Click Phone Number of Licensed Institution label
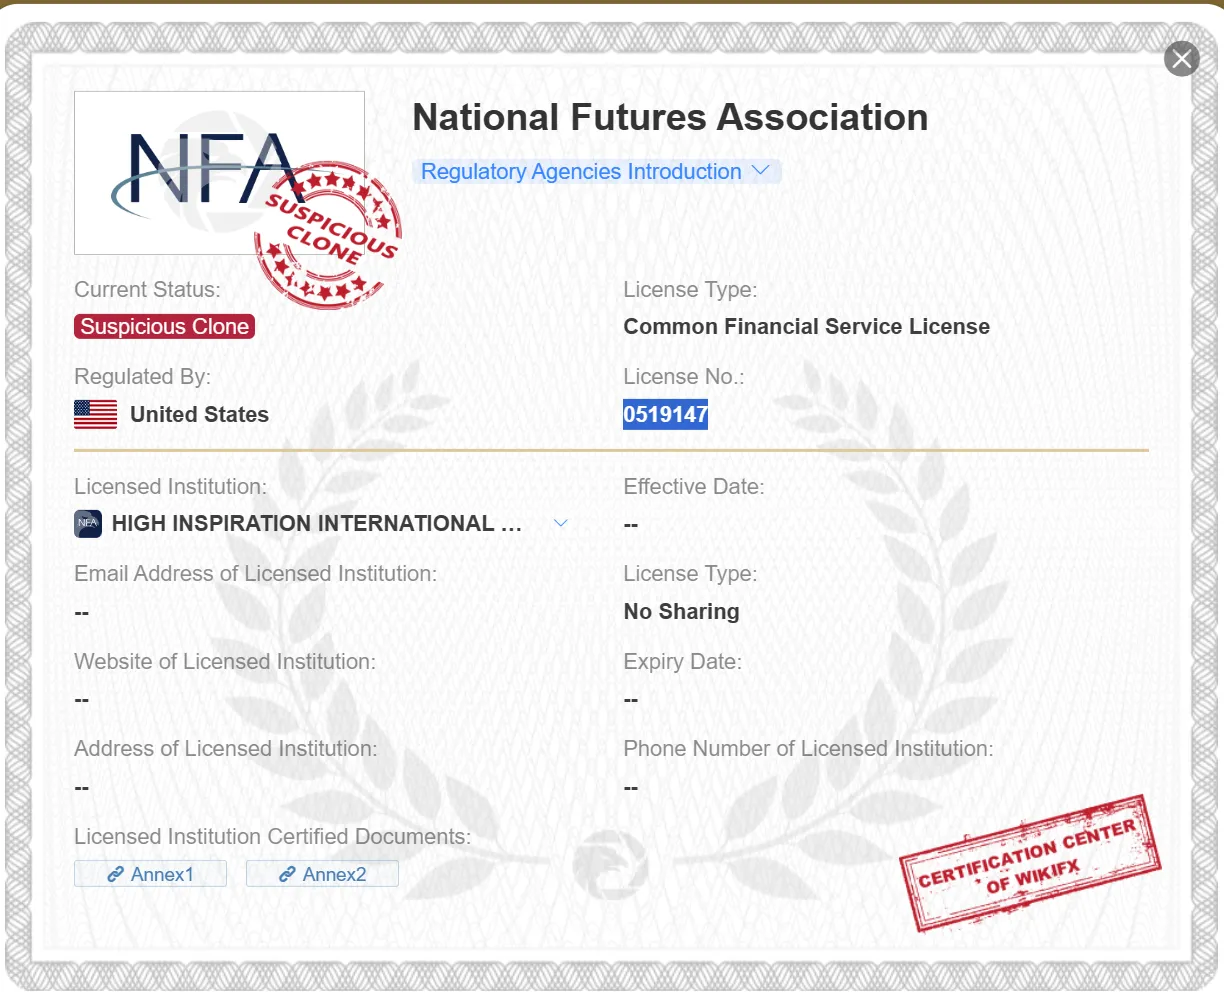The height and width of the screenshot is (1000, 1224). [x=809, y=749]
